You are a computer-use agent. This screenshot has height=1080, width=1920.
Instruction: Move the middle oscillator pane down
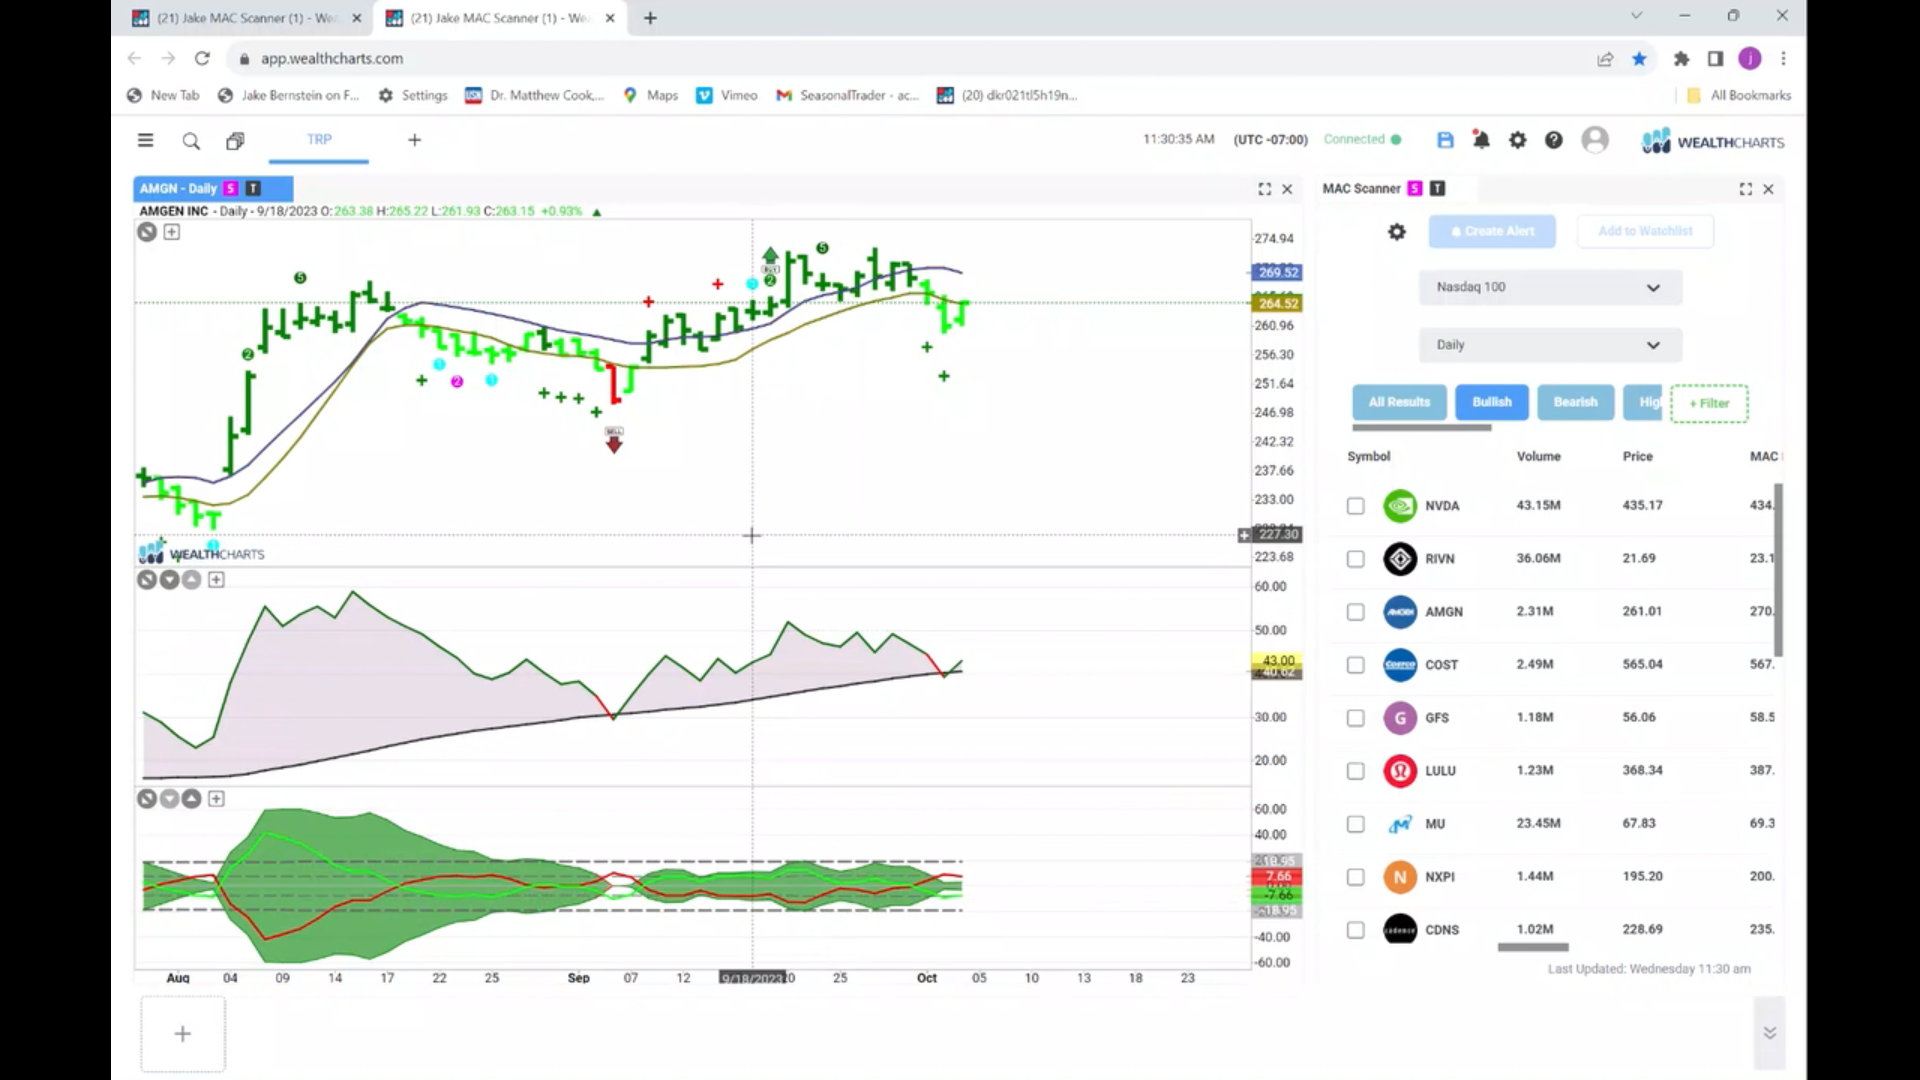click(x=169, y=580)
